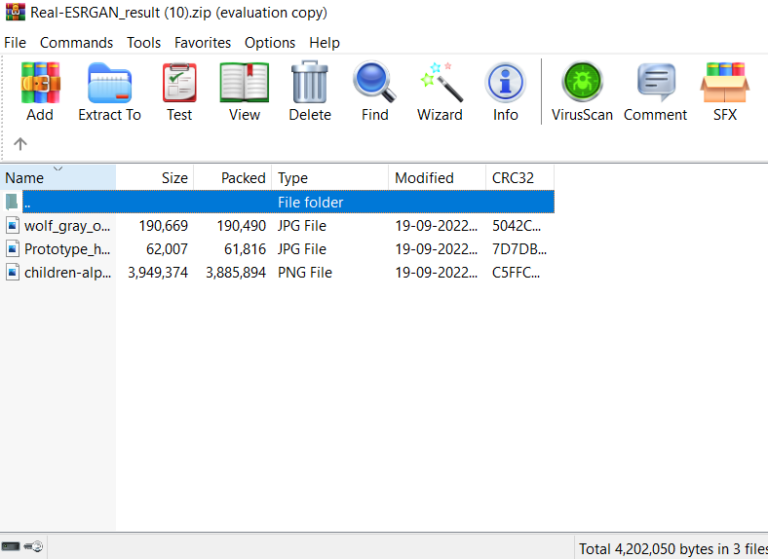768x559 pixels.
Task: Show archive Info icon
Action: [505, 90]
